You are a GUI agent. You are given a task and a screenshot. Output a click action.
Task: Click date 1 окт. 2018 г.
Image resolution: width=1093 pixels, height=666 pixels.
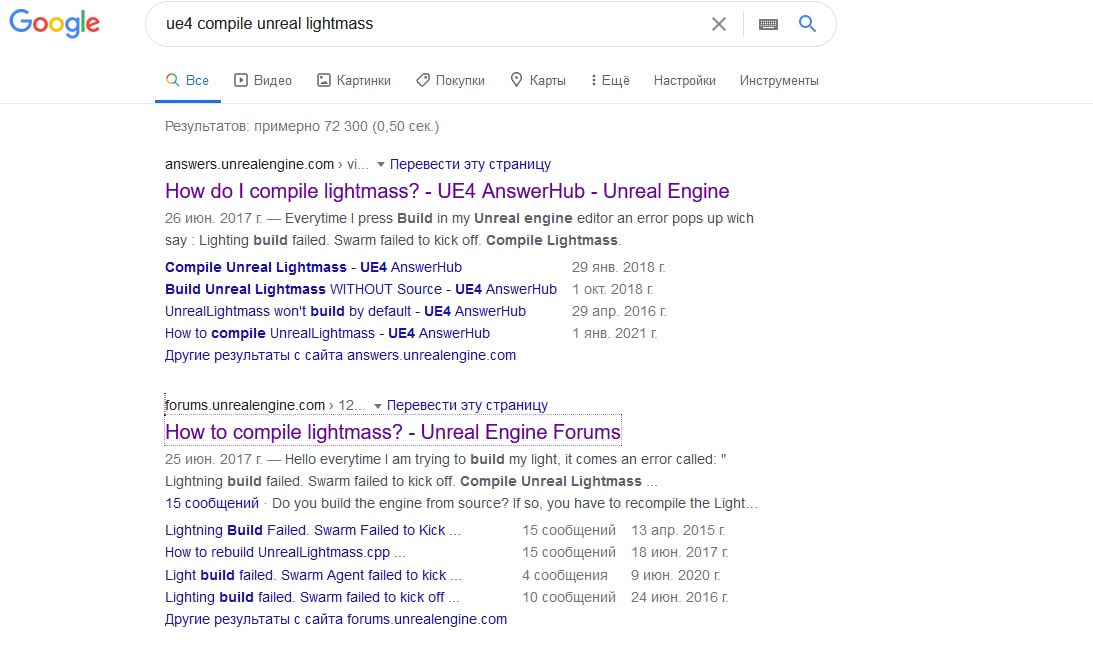coord(612,289)
